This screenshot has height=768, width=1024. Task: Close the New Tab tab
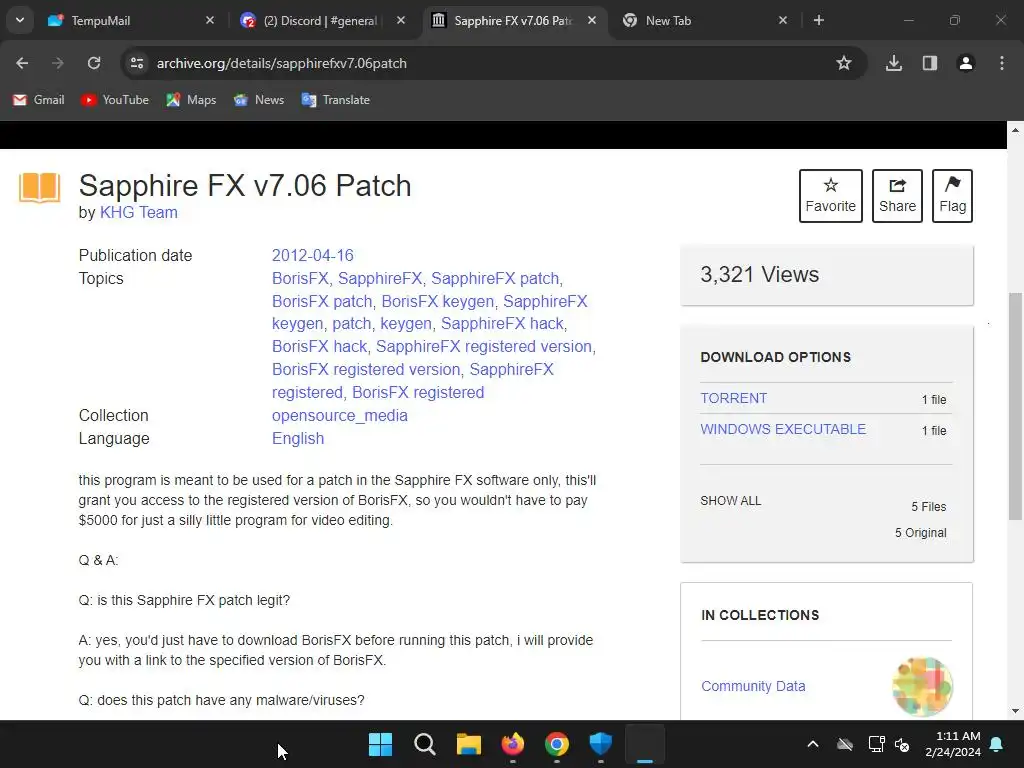[783, 20]
